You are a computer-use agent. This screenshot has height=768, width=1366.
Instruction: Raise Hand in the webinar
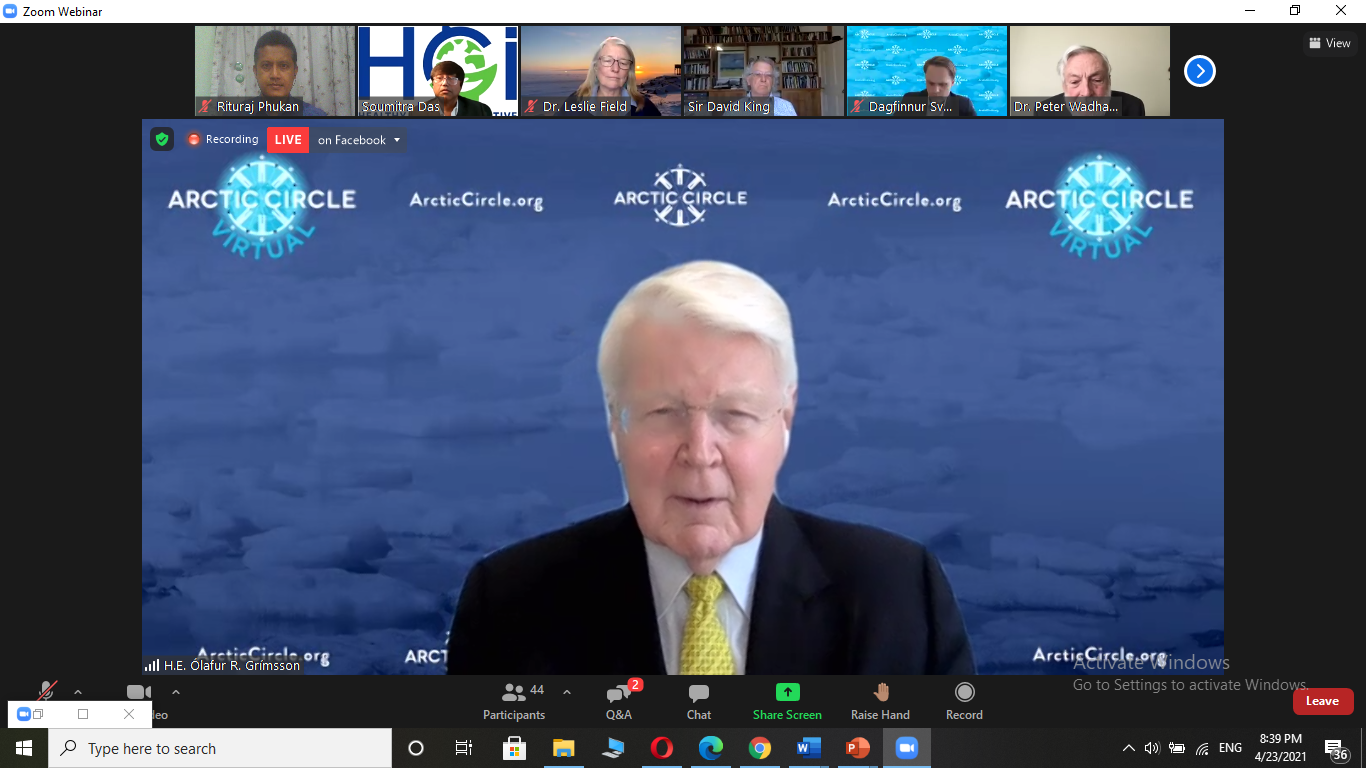880,701
